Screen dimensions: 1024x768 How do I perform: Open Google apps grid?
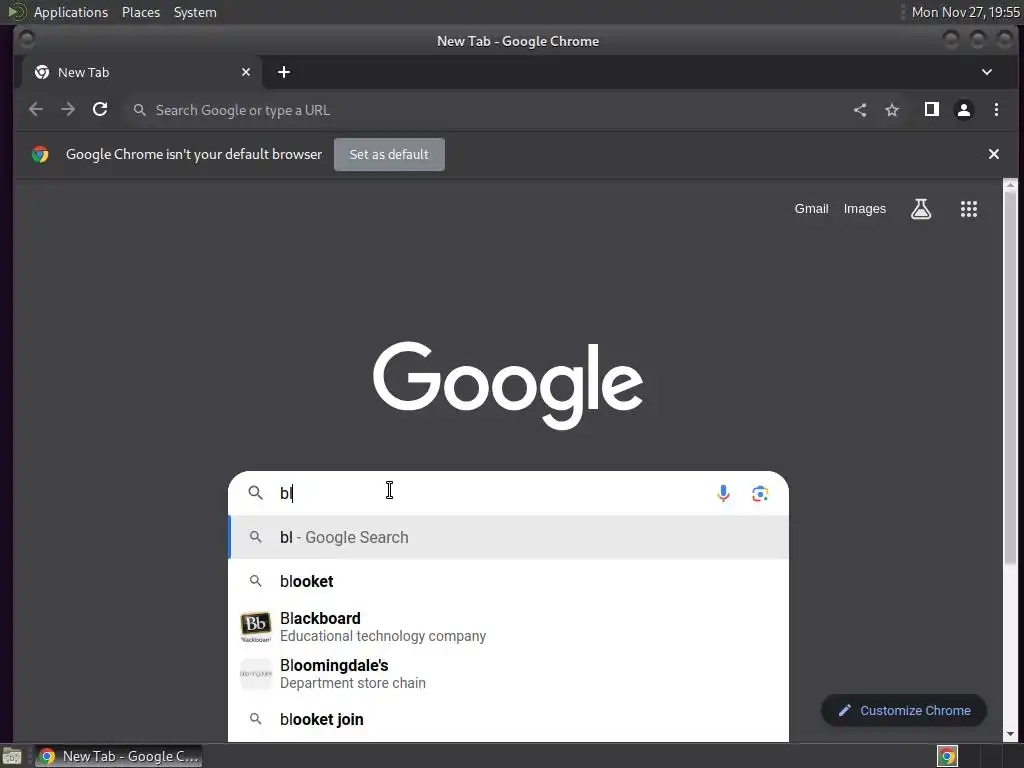(x=969, y=209)
